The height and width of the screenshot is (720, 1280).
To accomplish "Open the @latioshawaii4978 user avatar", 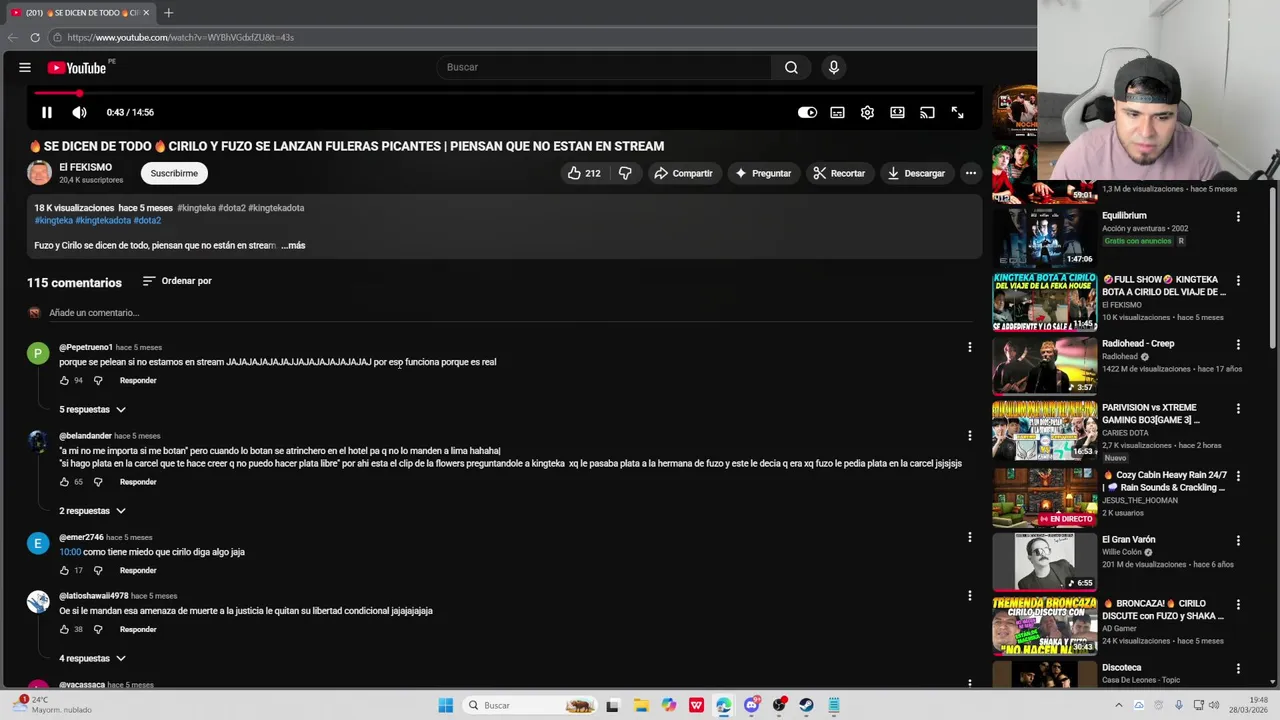I will point(38,601).
